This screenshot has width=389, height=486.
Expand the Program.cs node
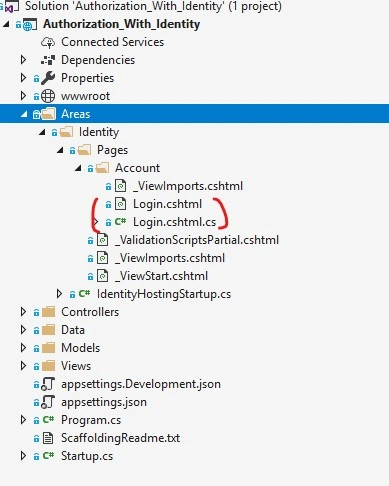(23, 420)
